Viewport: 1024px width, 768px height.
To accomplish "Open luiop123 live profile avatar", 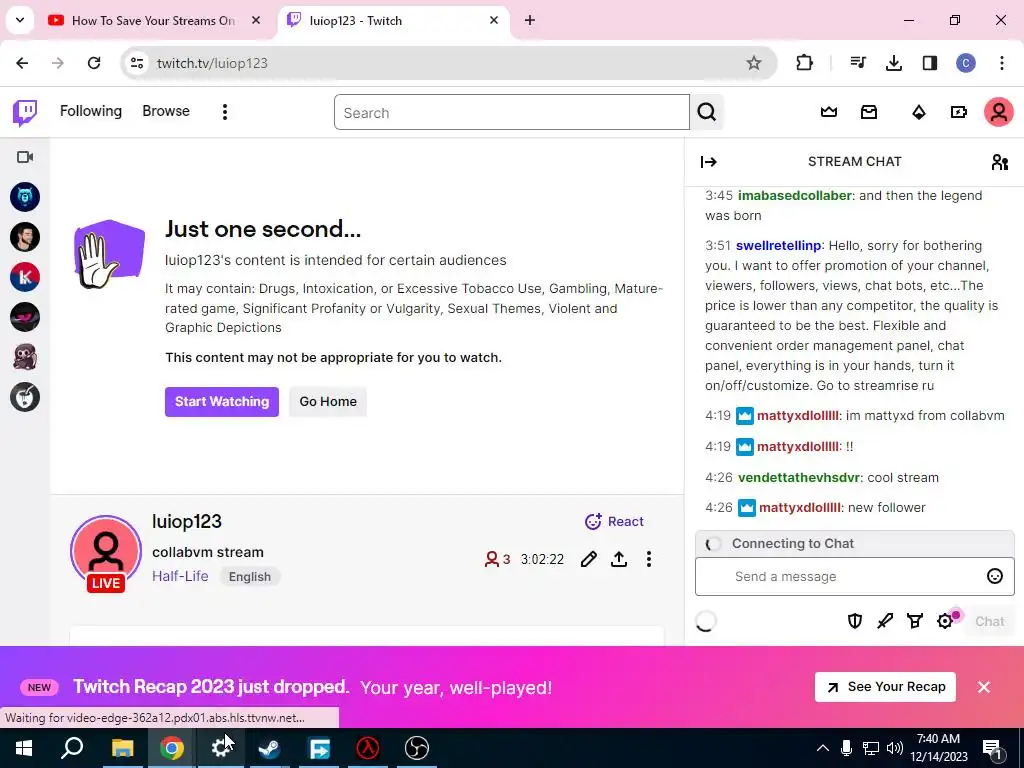I will (106, 554).
